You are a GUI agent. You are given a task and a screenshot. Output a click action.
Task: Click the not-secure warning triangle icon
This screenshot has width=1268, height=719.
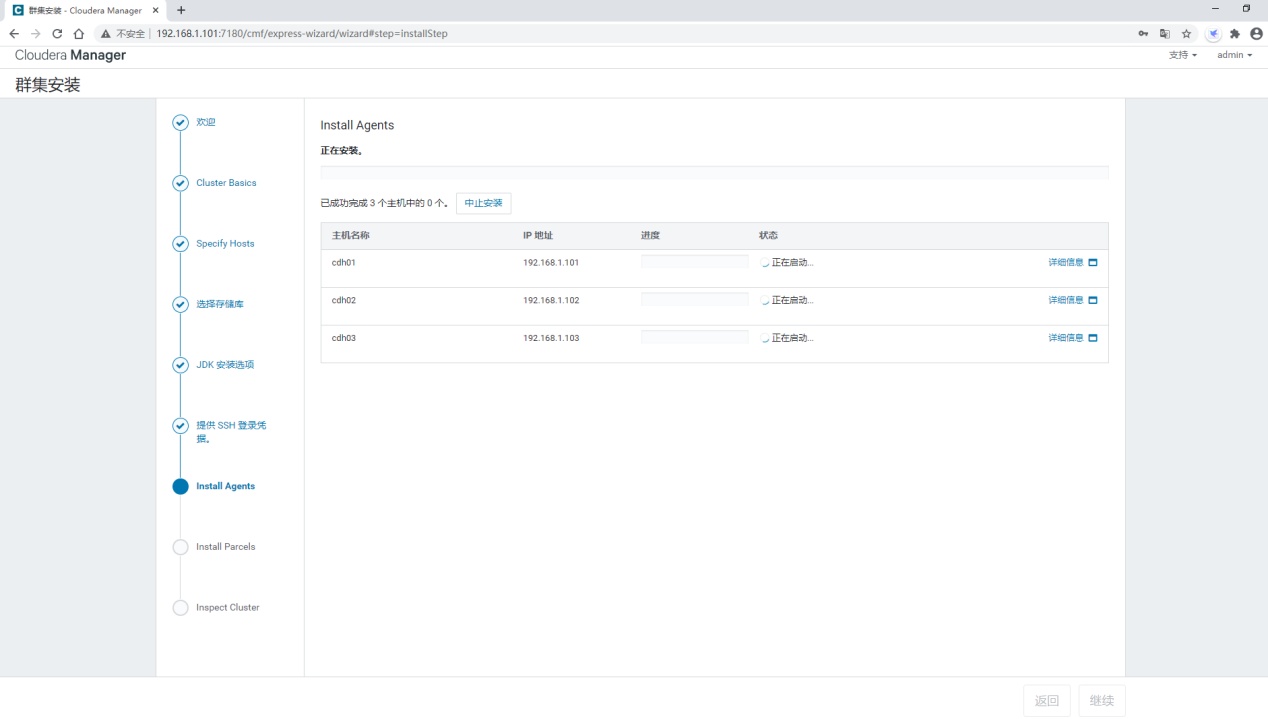tap(106, 33)
